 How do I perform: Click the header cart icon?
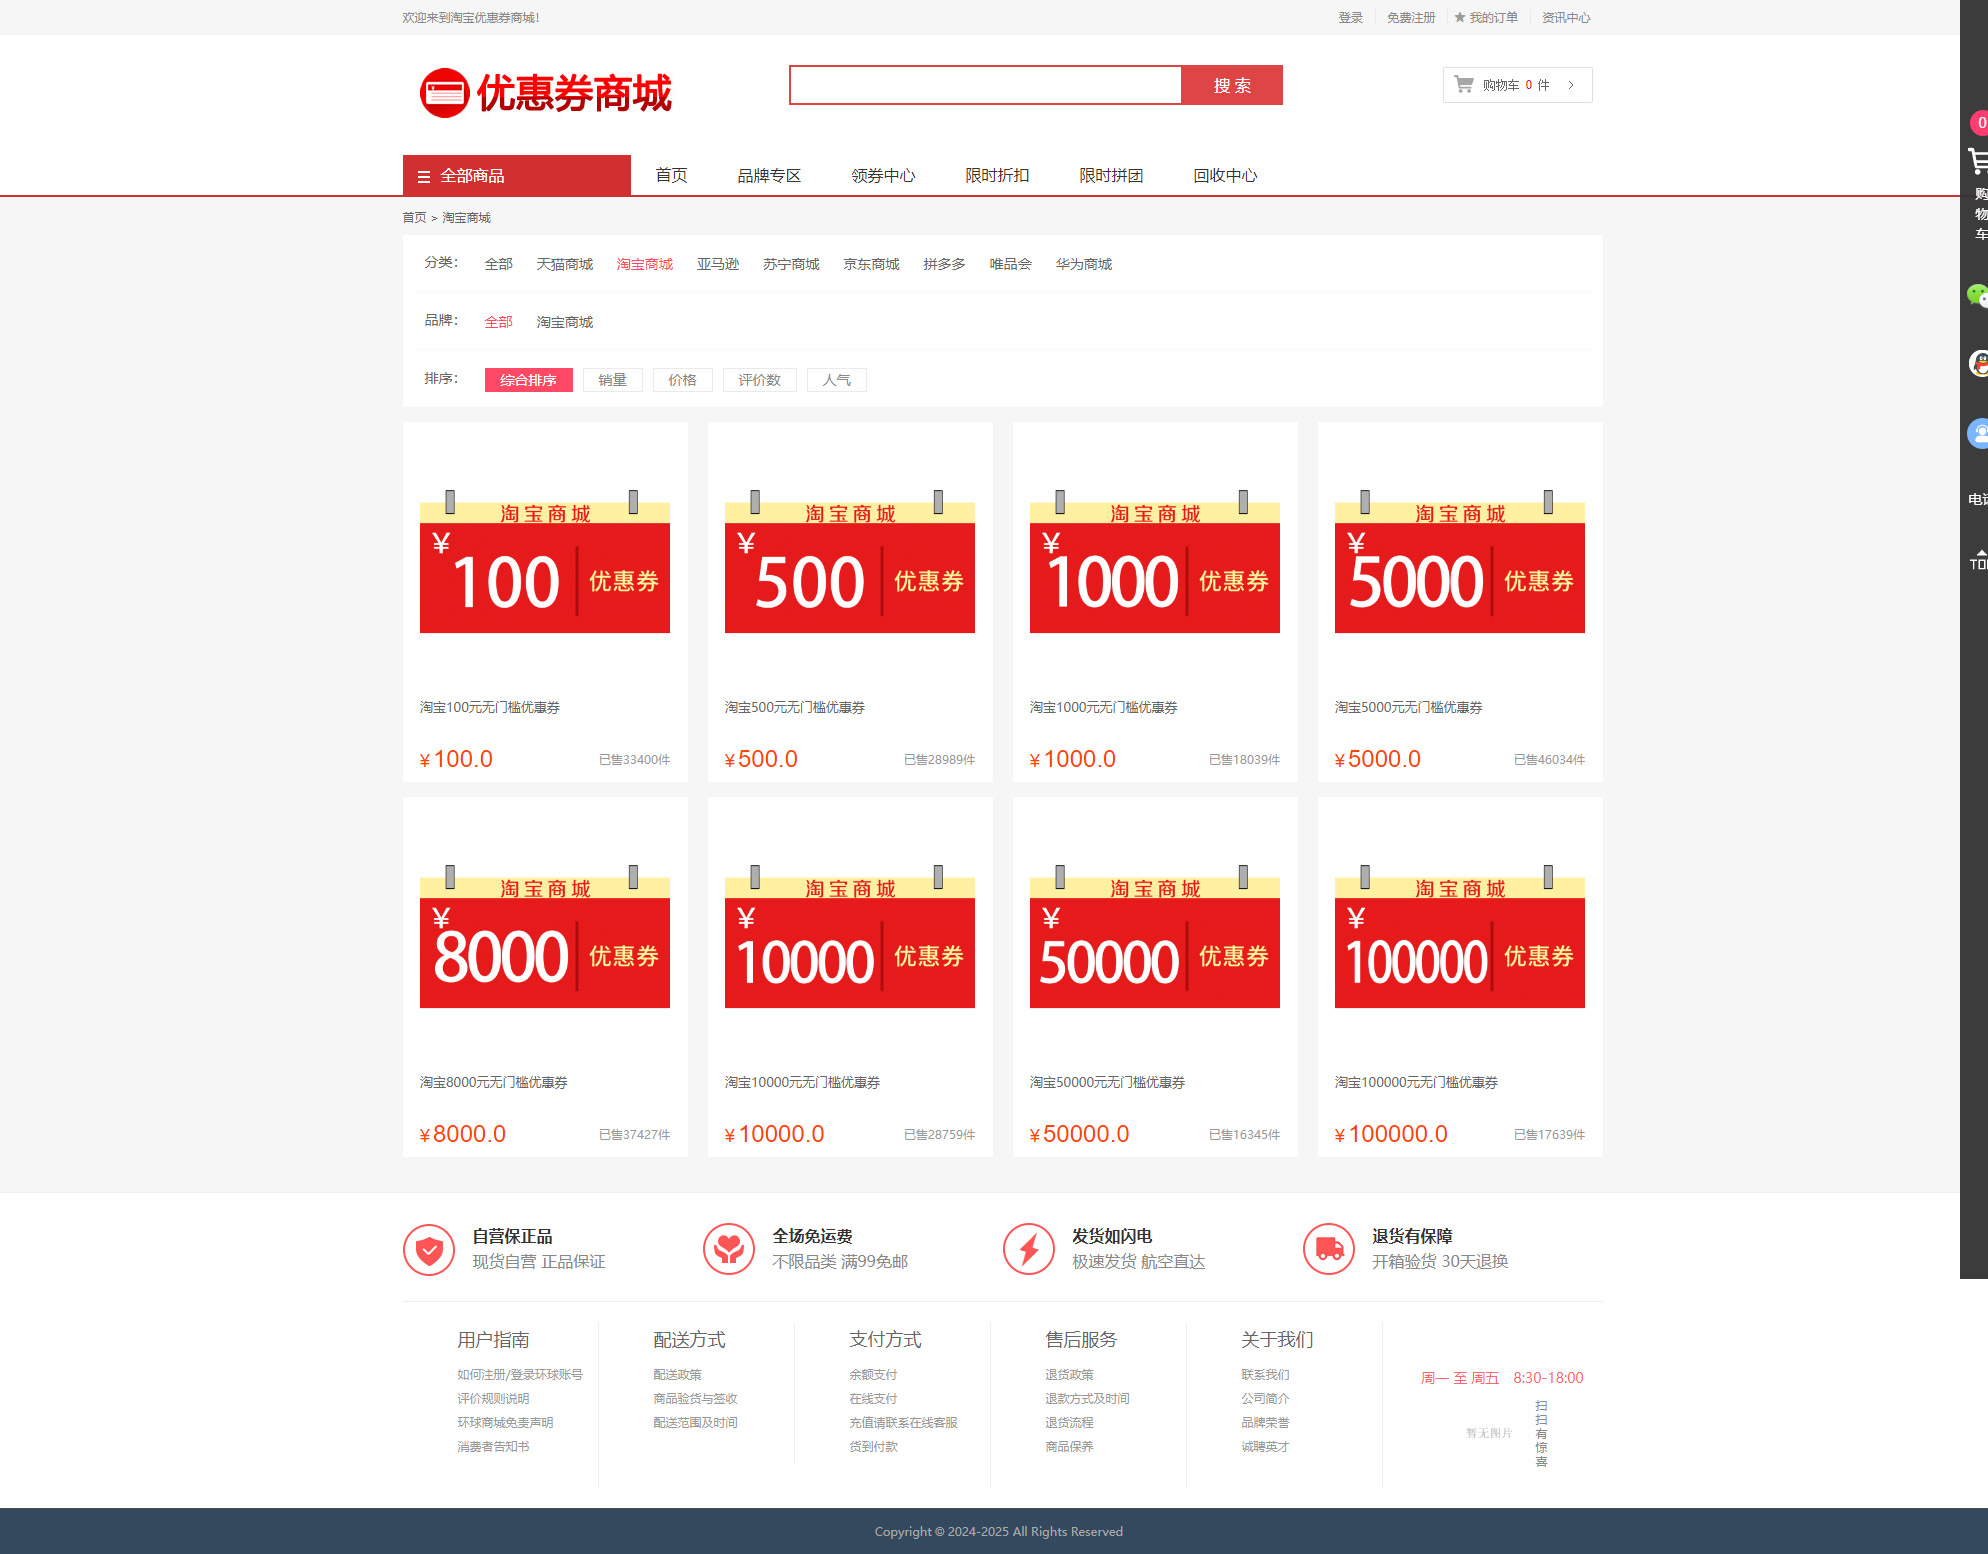point(1463,85)
